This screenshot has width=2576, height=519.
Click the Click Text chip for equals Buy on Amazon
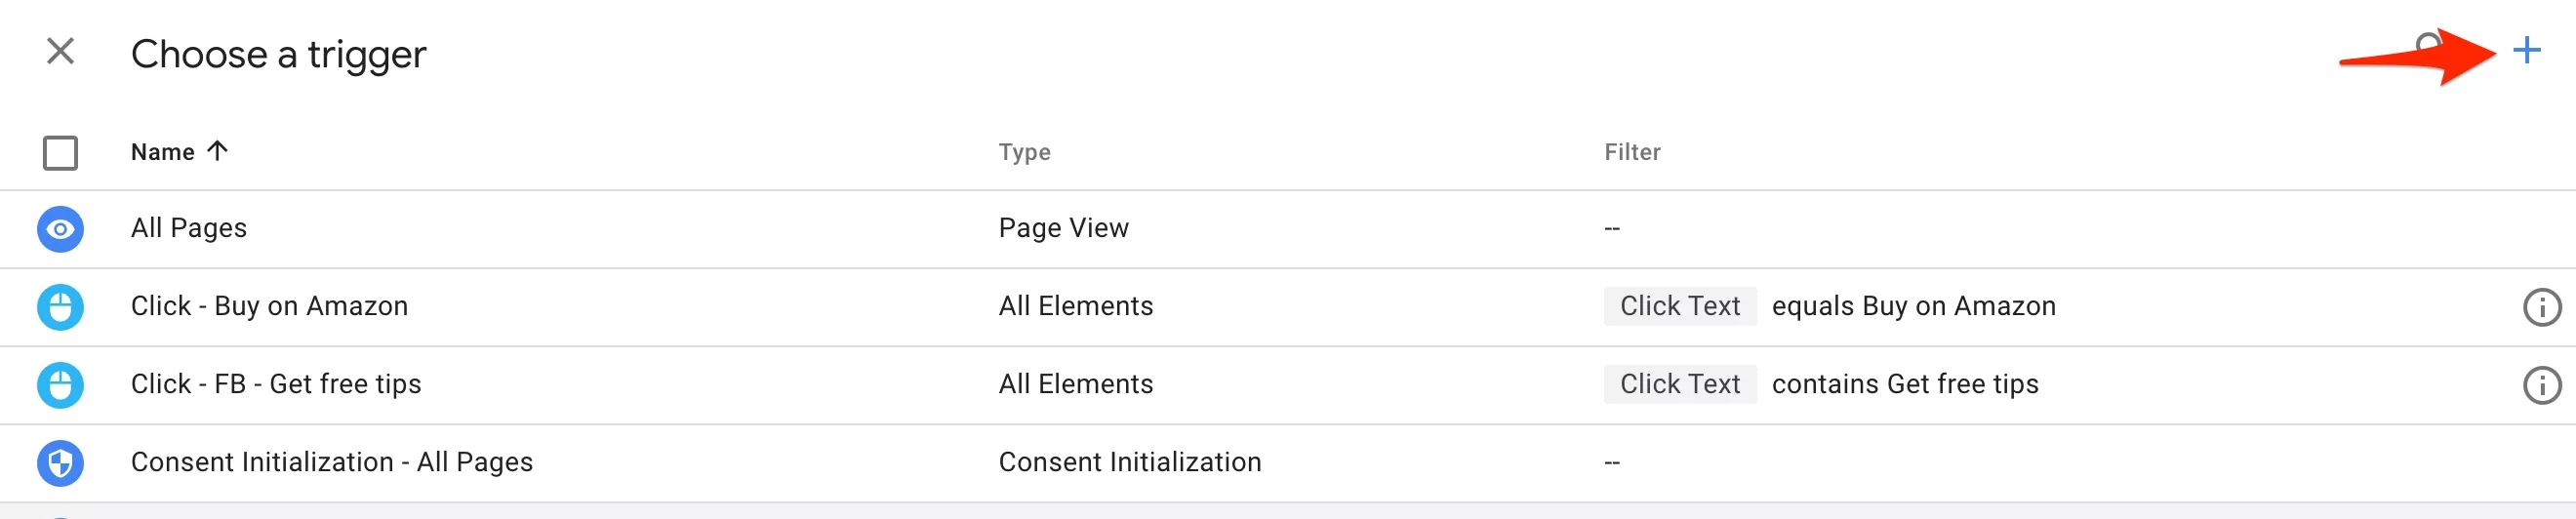tap(1680, 306)
